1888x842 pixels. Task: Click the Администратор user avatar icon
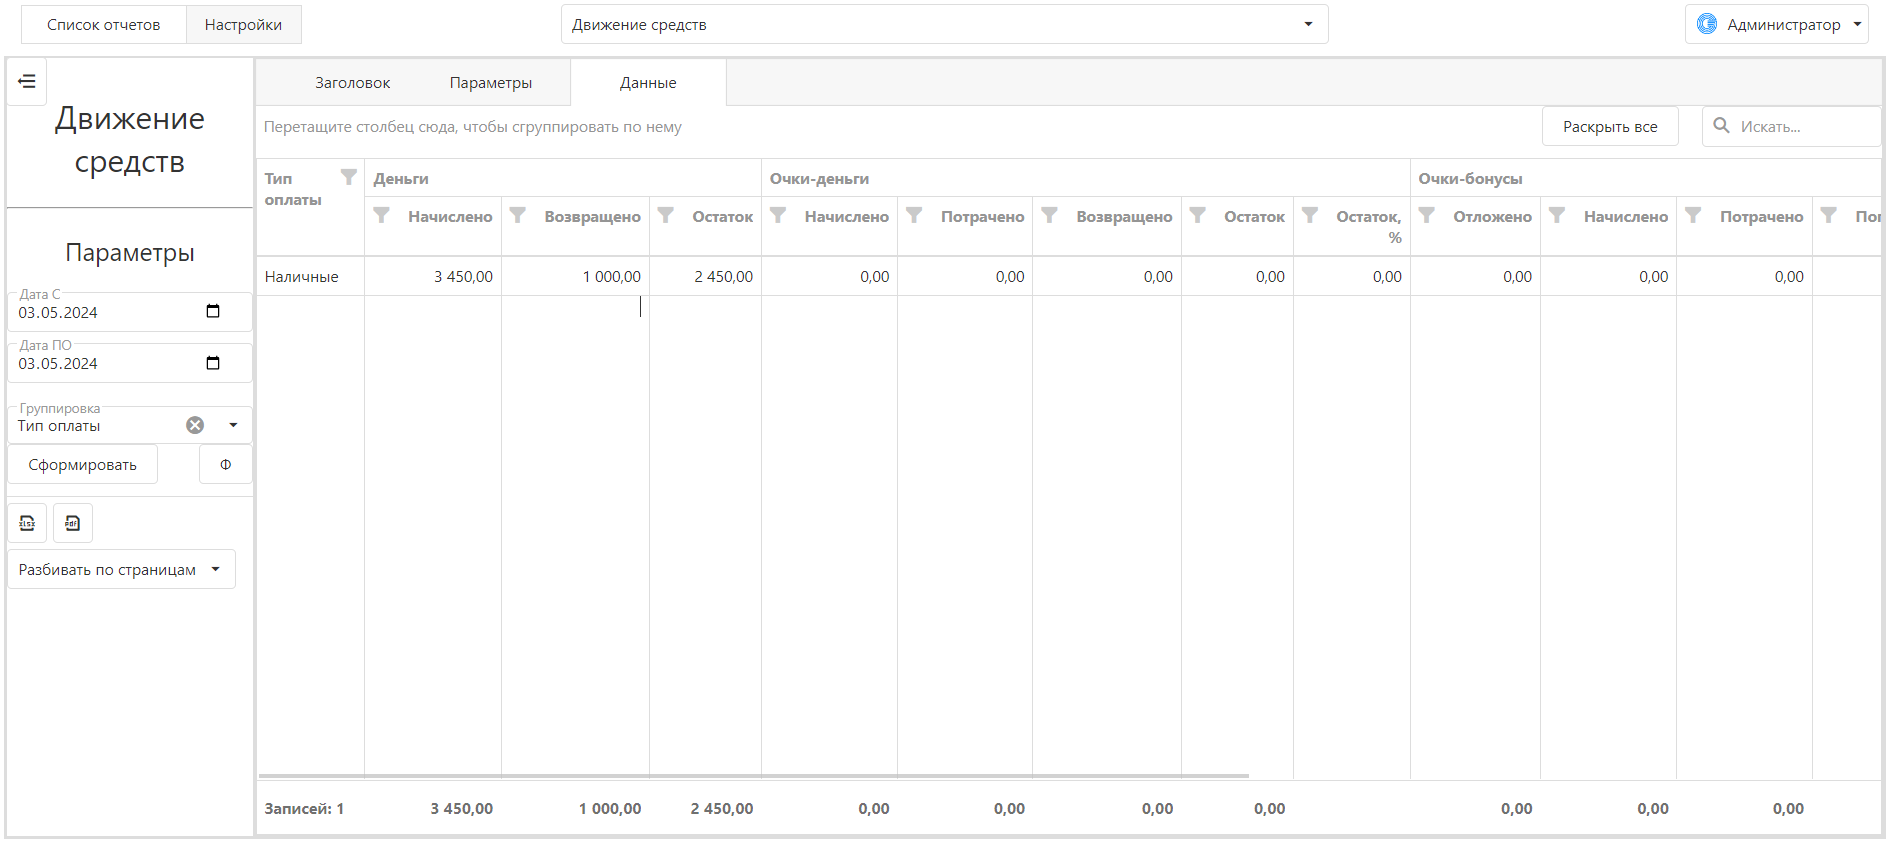1707,24
